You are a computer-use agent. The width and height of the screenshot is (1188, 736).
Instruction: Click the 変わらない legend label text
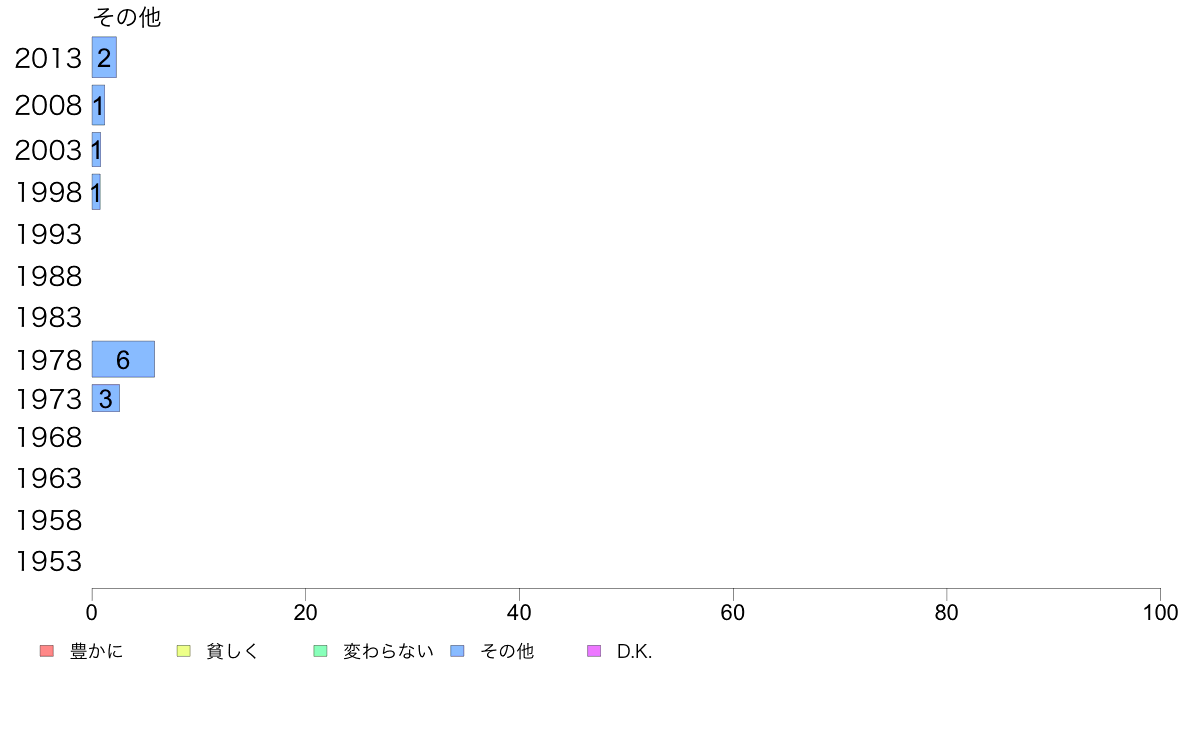click(x=388, y=651)
